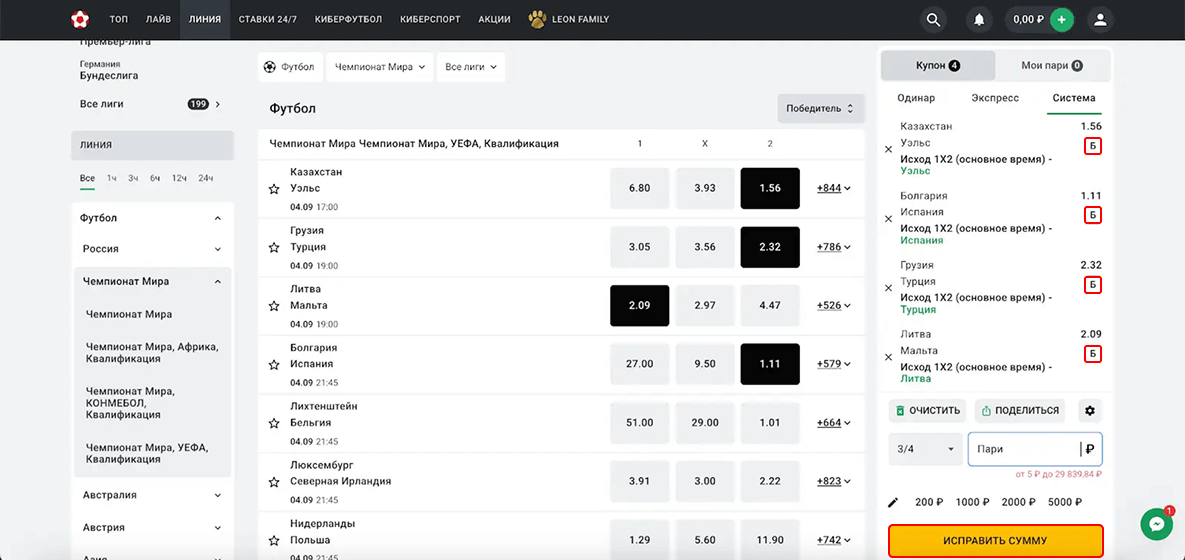This screenshot has width=1185, height=560.
Task: Switch to the Мои пари tab
Action: 1053,66
